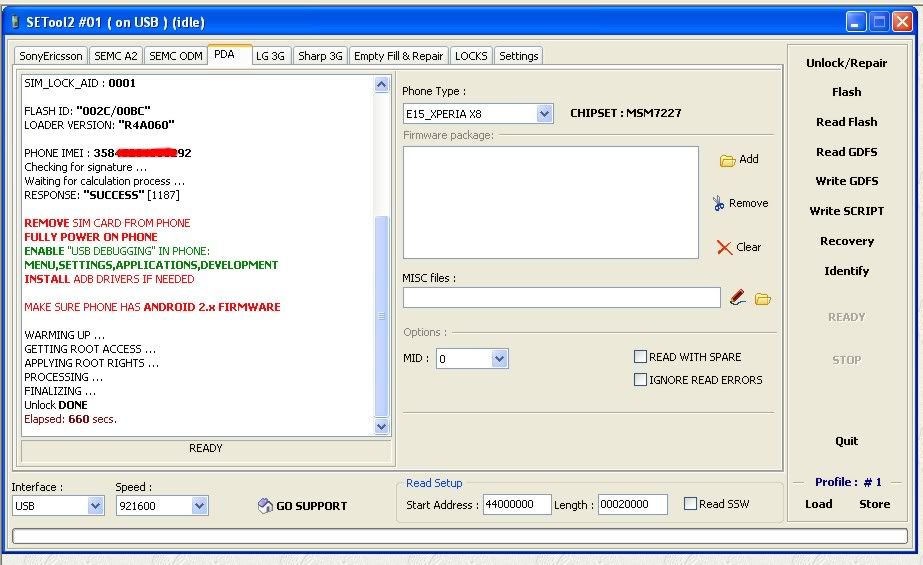This screenshot has height=565, width=923.
Task: Click inside the Firmware package list box
Action: [x=551, y=202]
